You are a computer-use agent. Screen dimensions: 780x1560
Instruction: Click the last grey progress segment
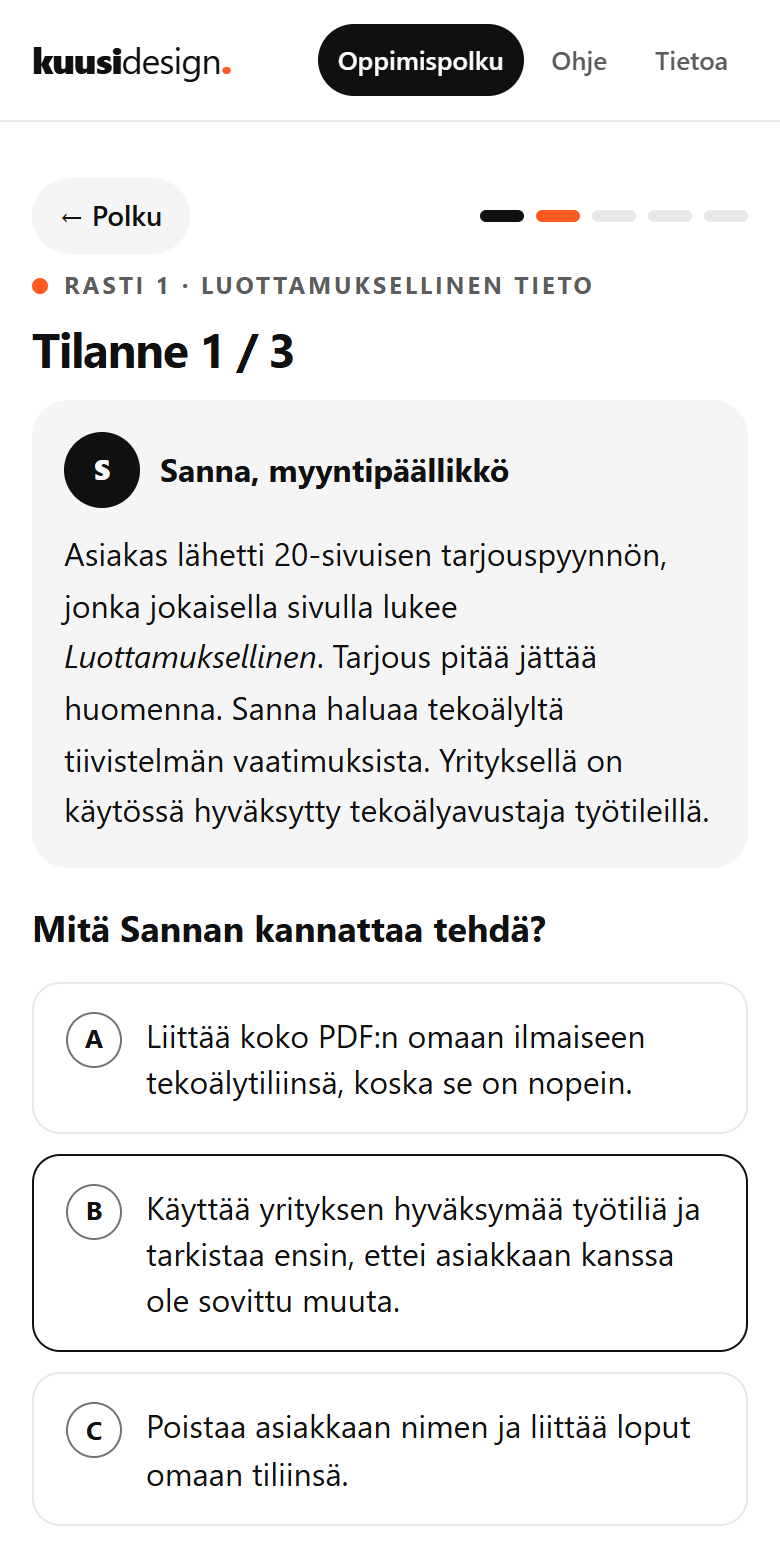(726, 216)
